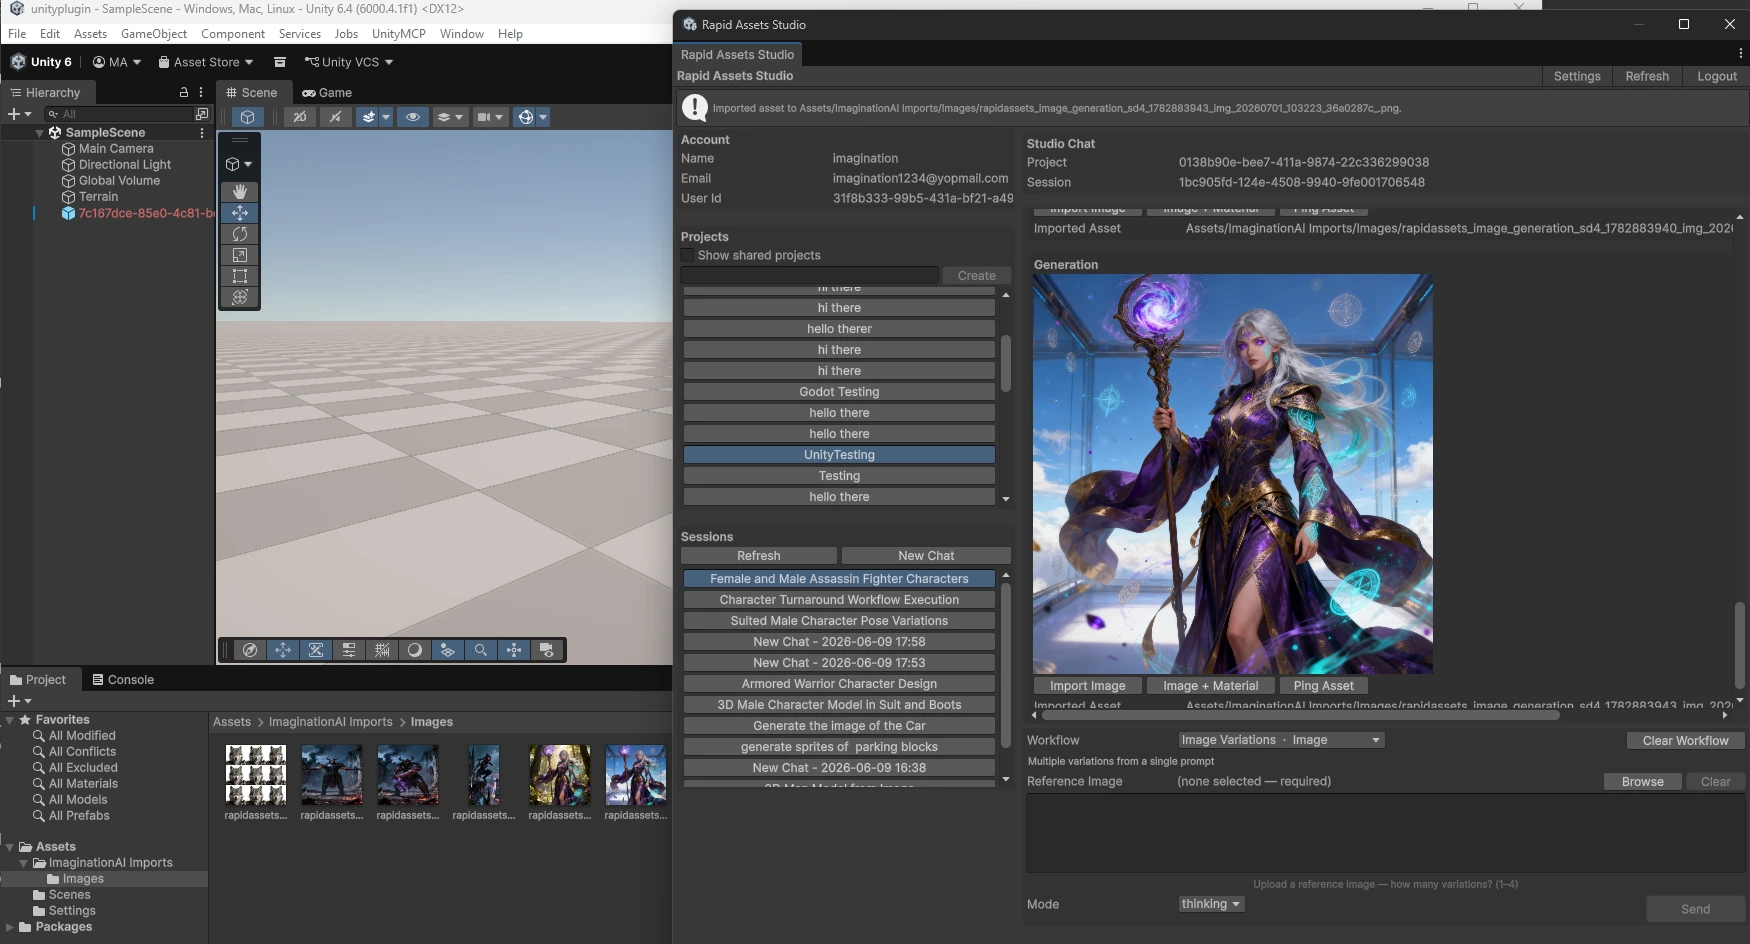The image size is (1750, 944).
Task: Open the MA account dropdown
Action: 117,62
